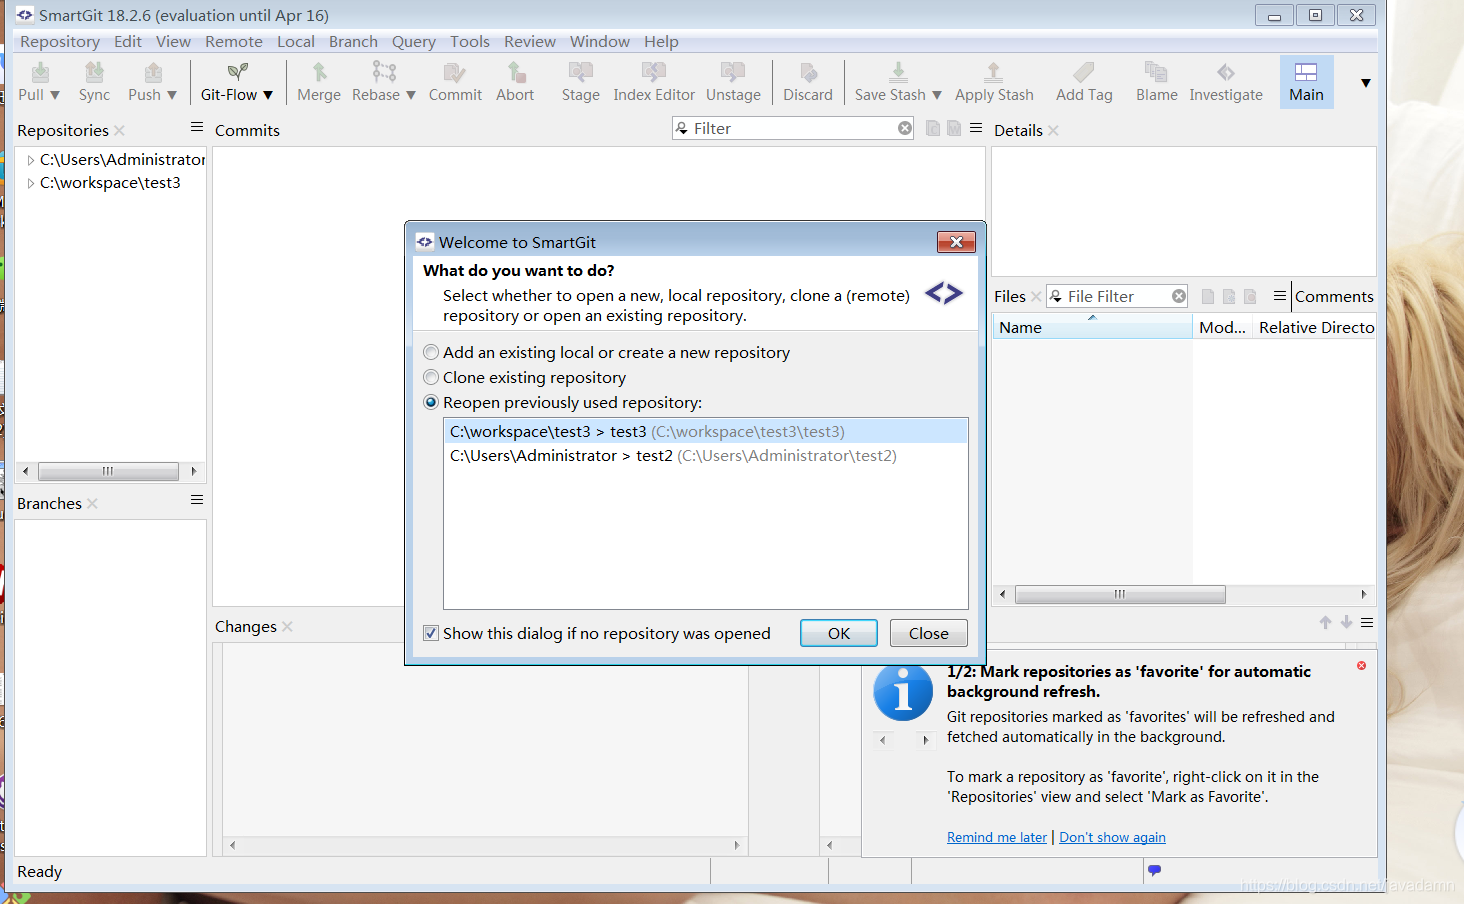Open the toolbar overflow dropdown arrow
Image resolution: width=1464 pixels, height=904 pixels.
coord(1365,83)
